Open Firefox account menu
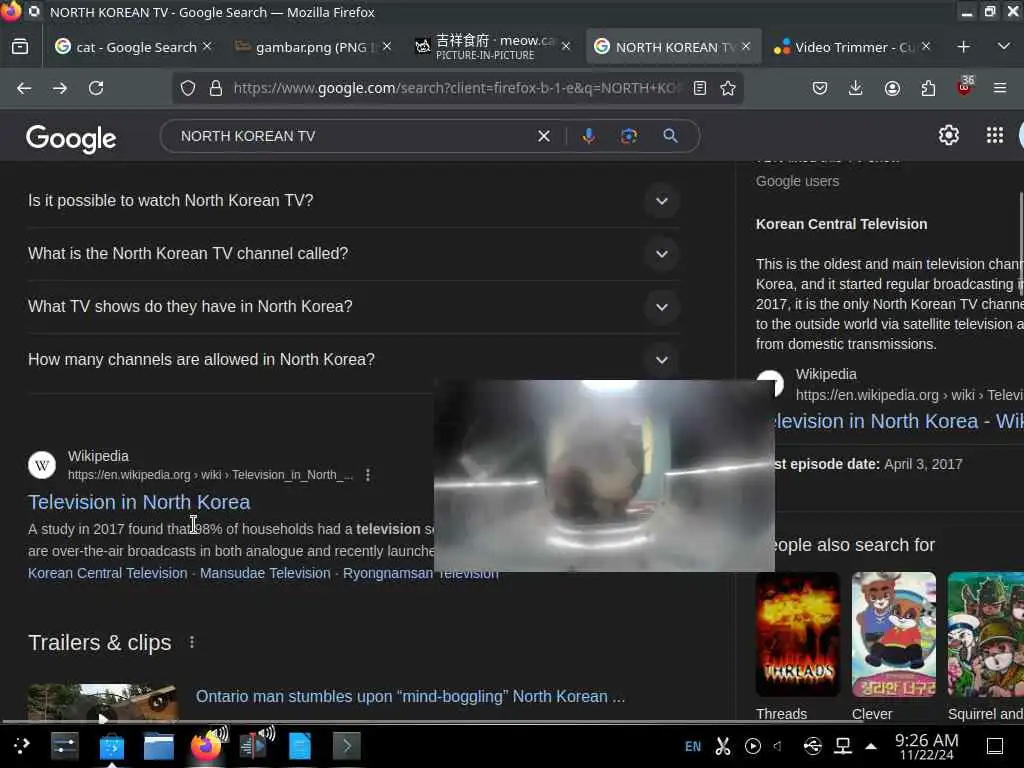 pos(892,88)
